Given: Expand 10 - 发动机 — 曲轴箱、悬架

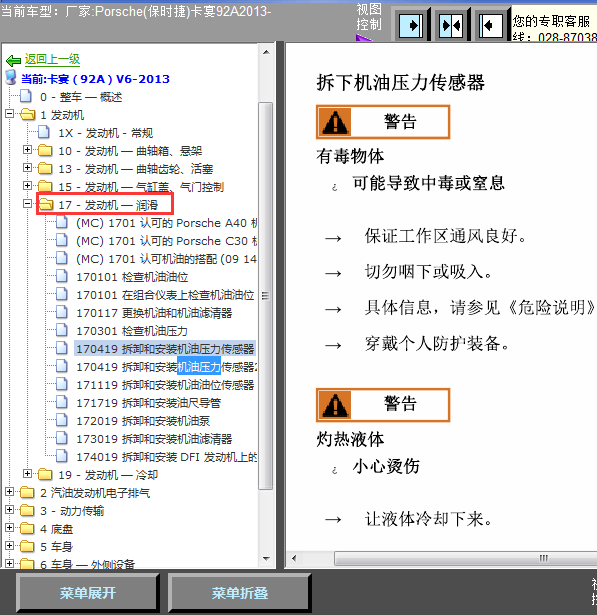Looking at the screenshot, I should 27,149.
